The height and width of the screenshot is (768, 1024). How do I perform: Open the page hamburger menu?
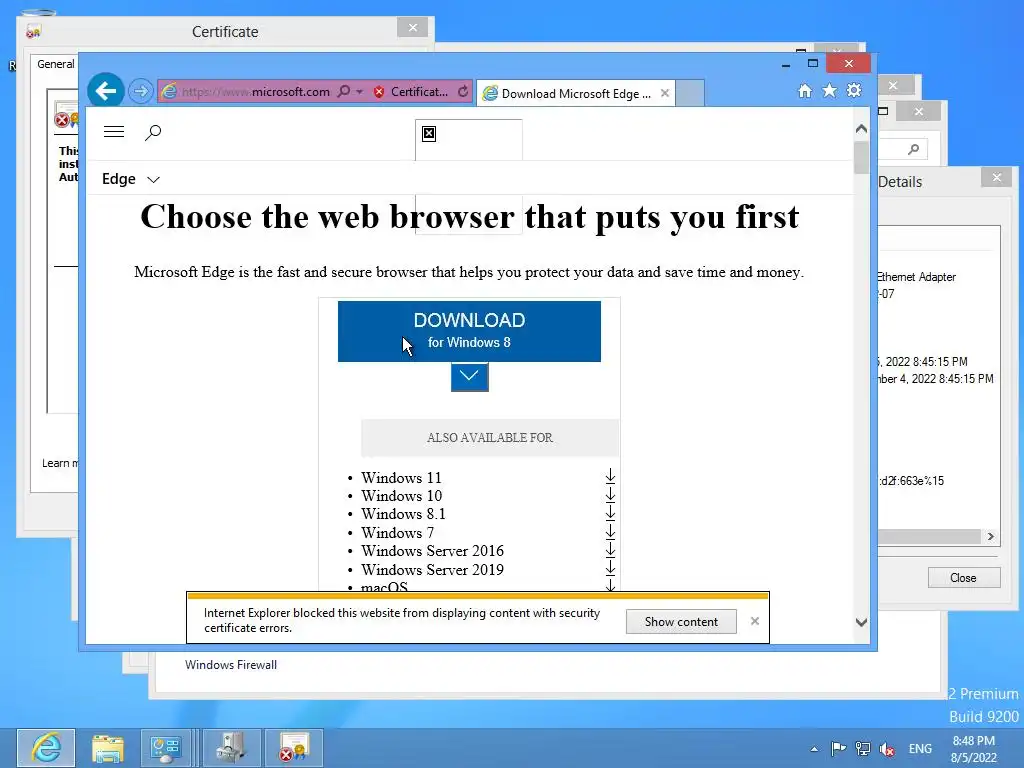114,132
